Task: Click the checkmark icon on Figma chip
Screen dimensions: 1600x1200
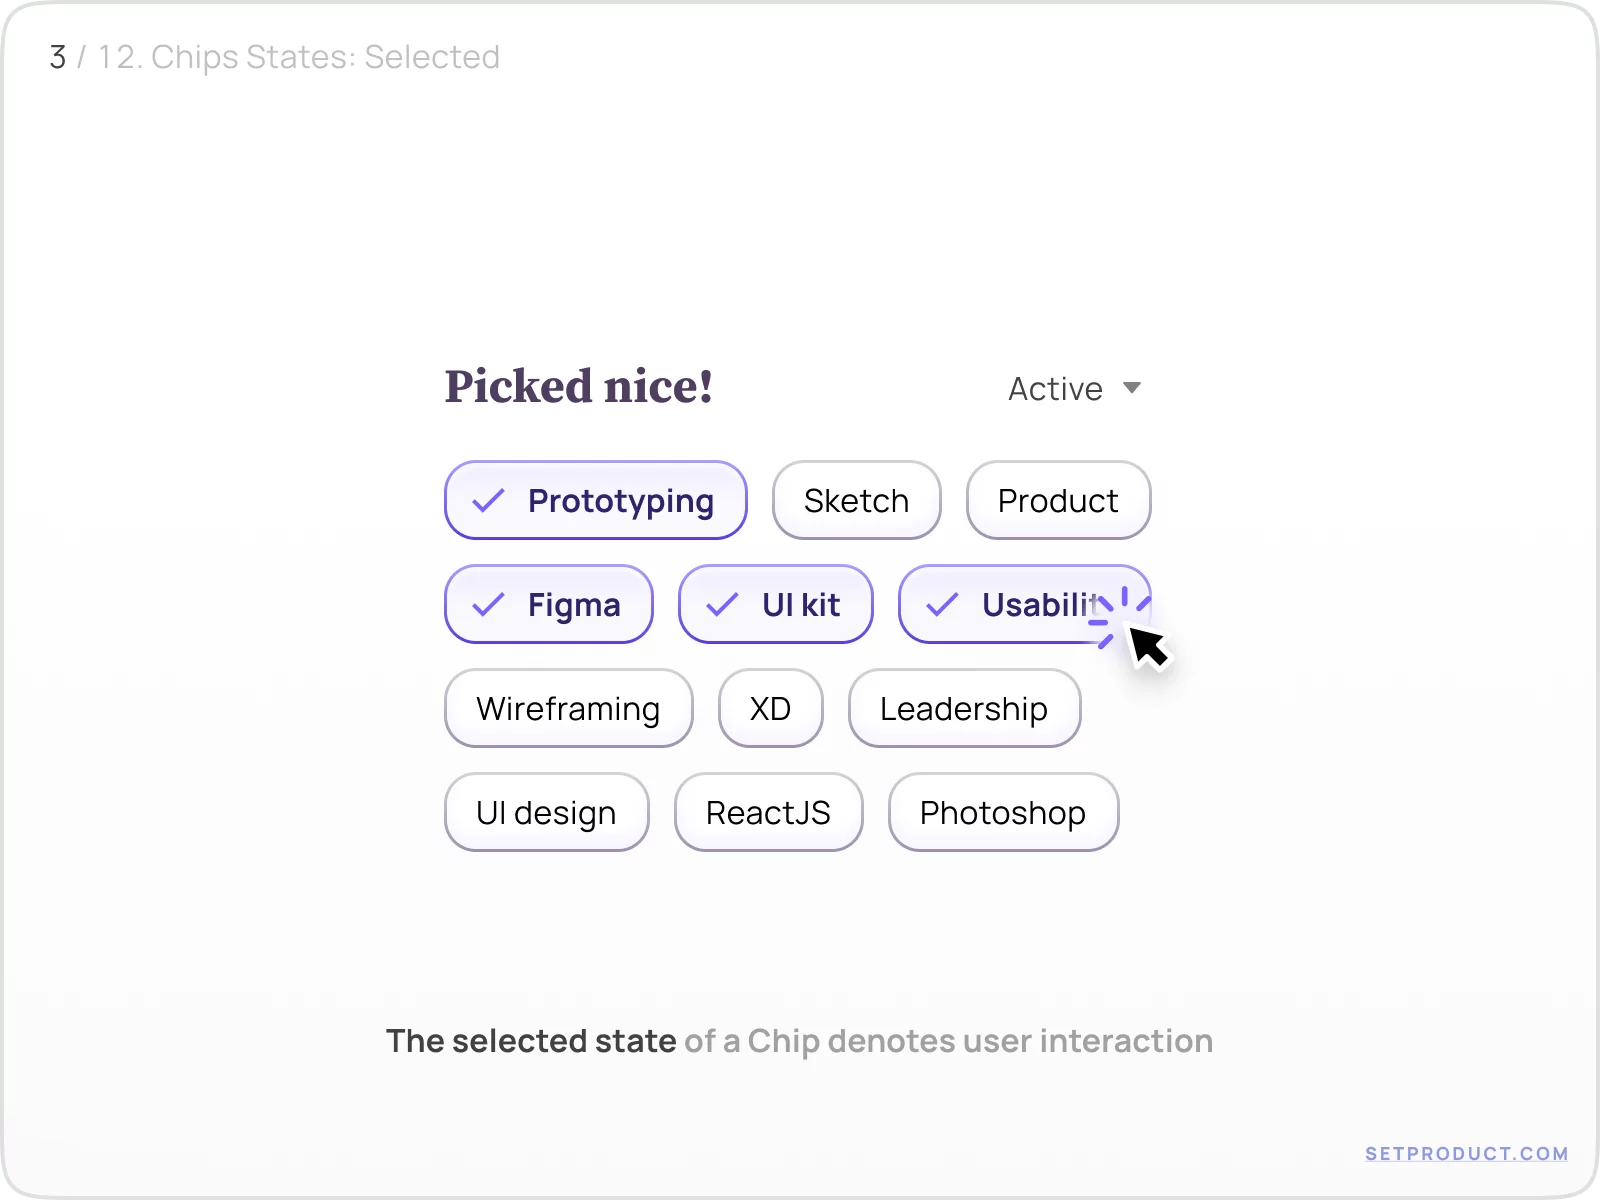Action: coord(490,604)
